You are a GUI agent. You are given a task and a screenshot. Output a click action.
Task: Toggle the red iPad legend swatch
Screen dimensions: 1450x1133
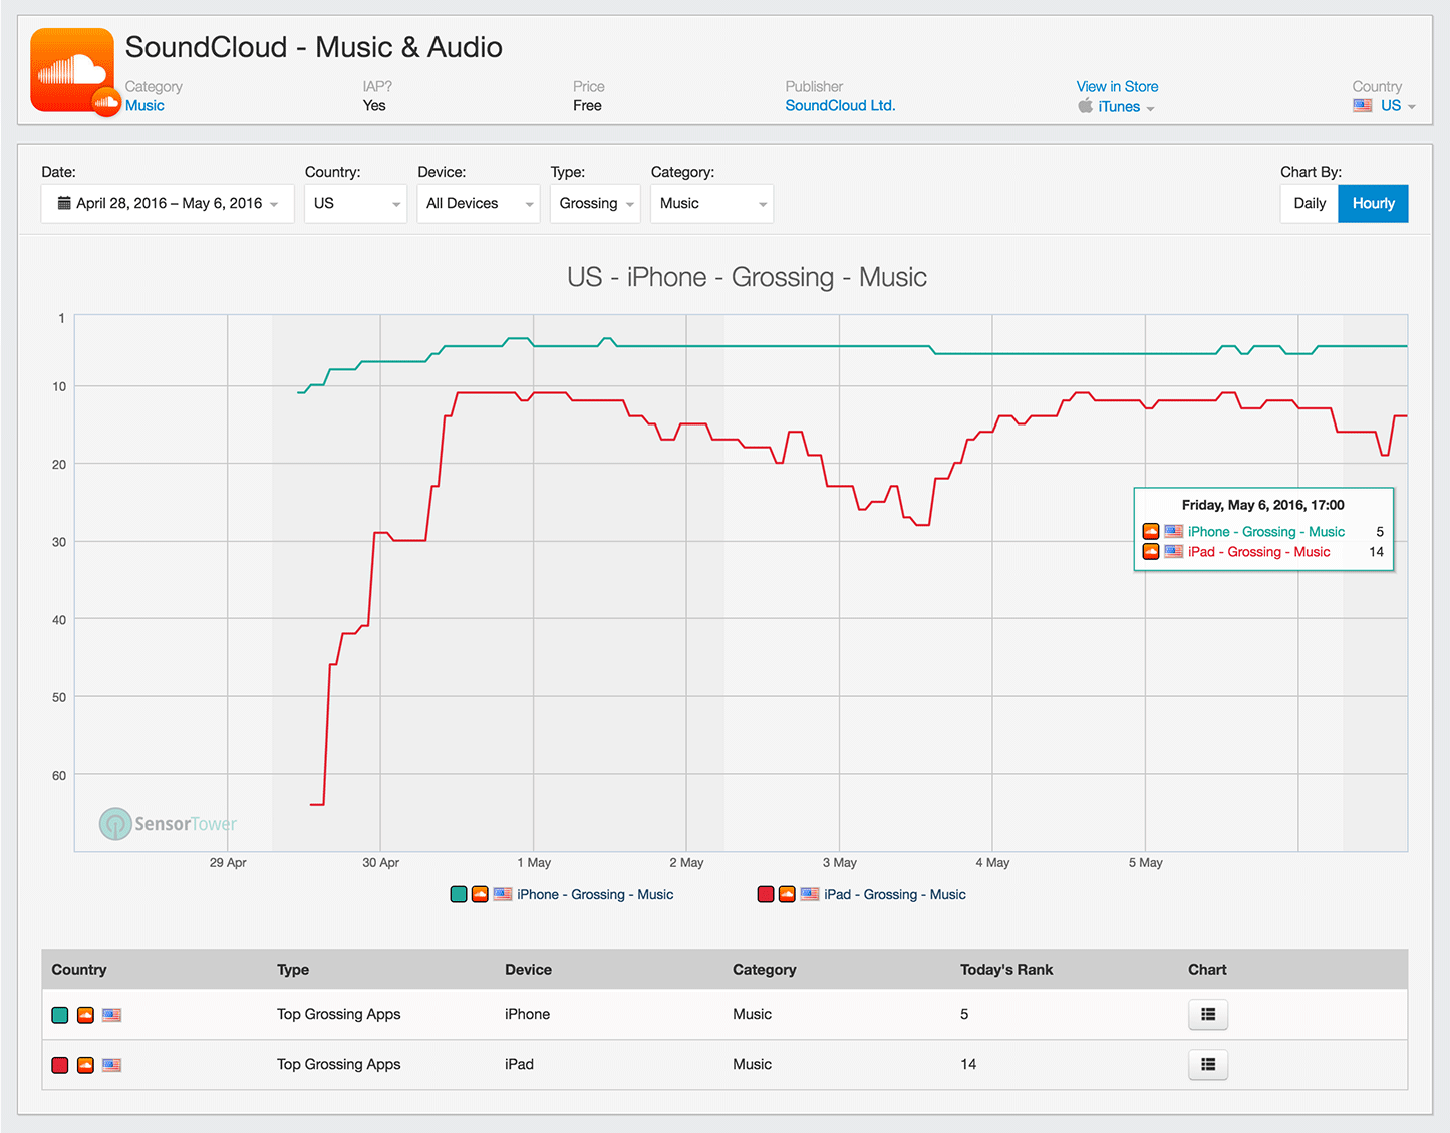(766, 894)
